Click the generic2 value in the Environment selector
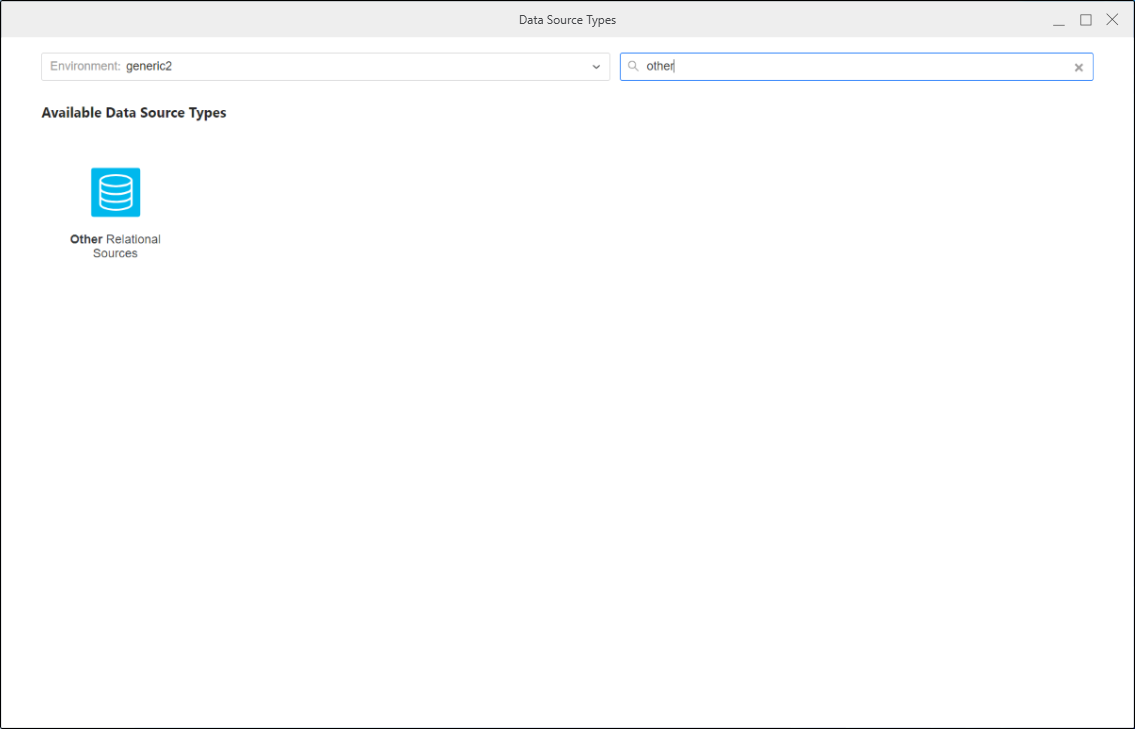 click(149, 67)
